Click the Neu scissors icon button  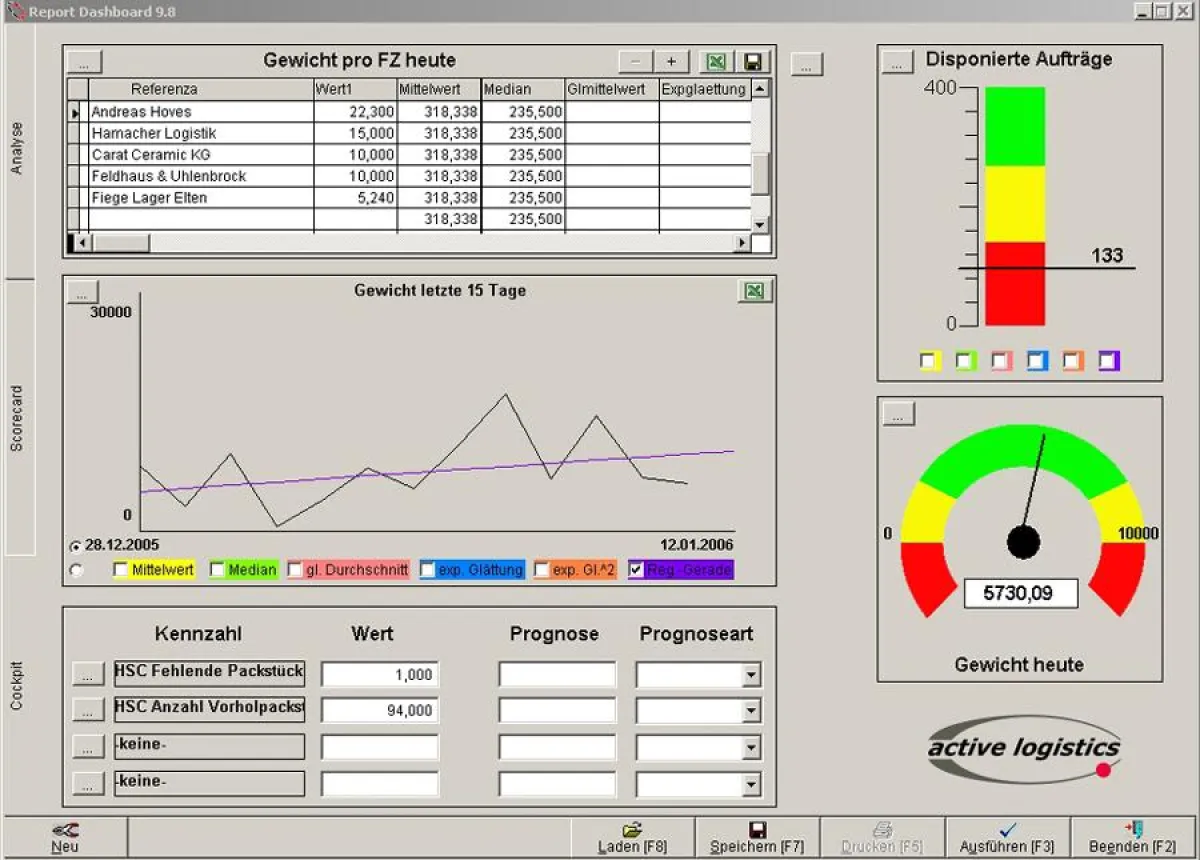[x=65, y=837]
